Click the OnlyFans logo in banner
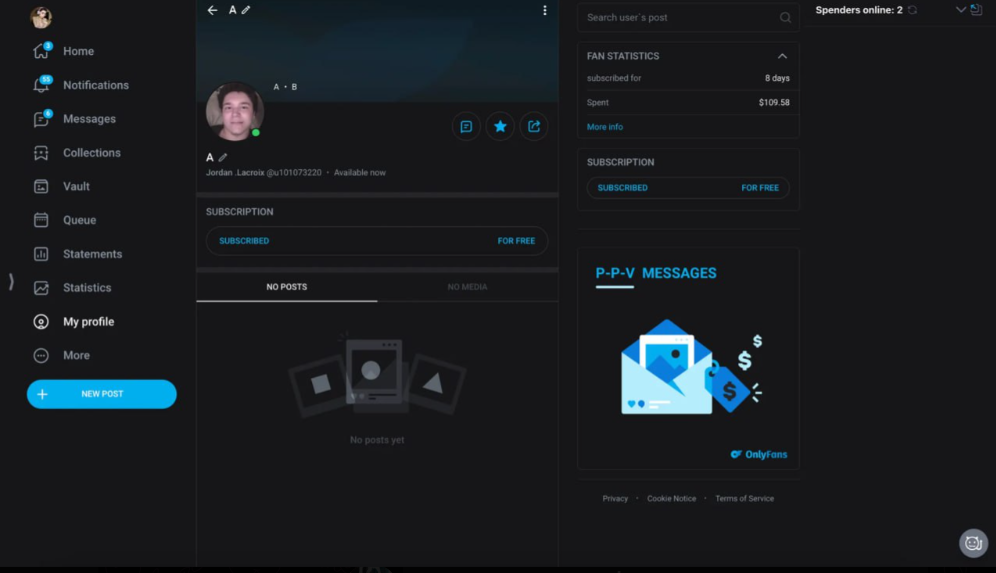The height and width of the screenshot is (573, 996). click(x=758, y=454)
